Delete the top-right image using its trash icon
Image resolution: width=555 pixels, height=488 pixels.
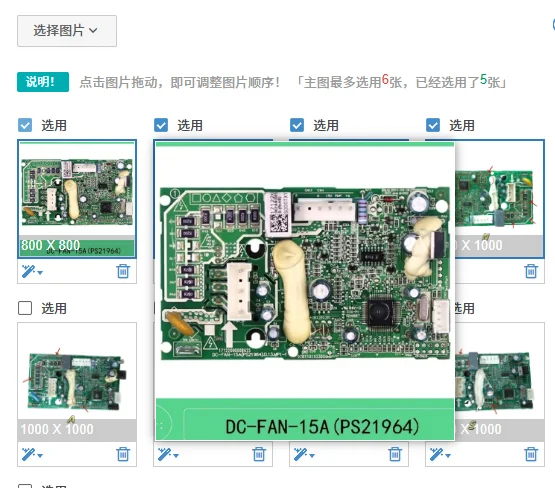(531, 271)
